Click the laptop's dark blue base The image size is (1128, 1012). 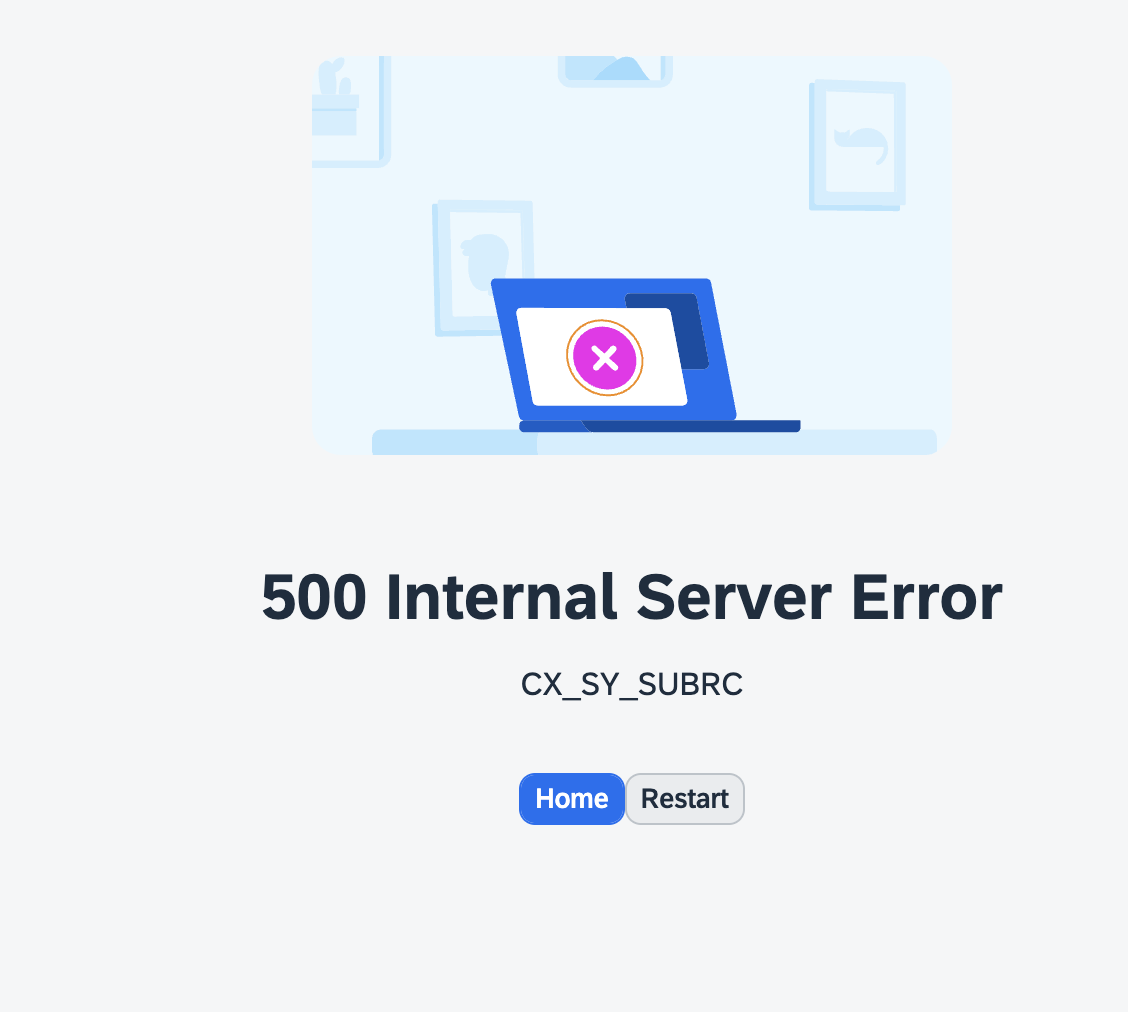click(660, 426)
